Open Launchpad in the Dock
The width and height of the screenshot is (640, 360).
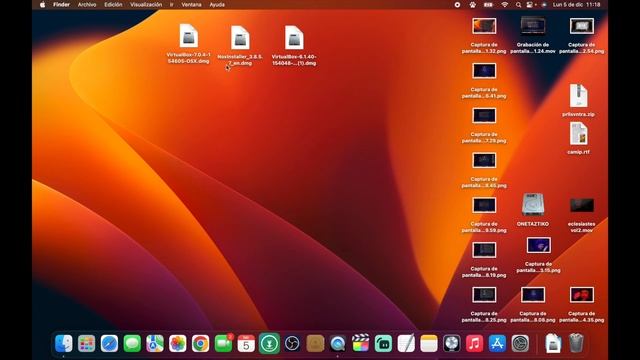coord(87,344)
